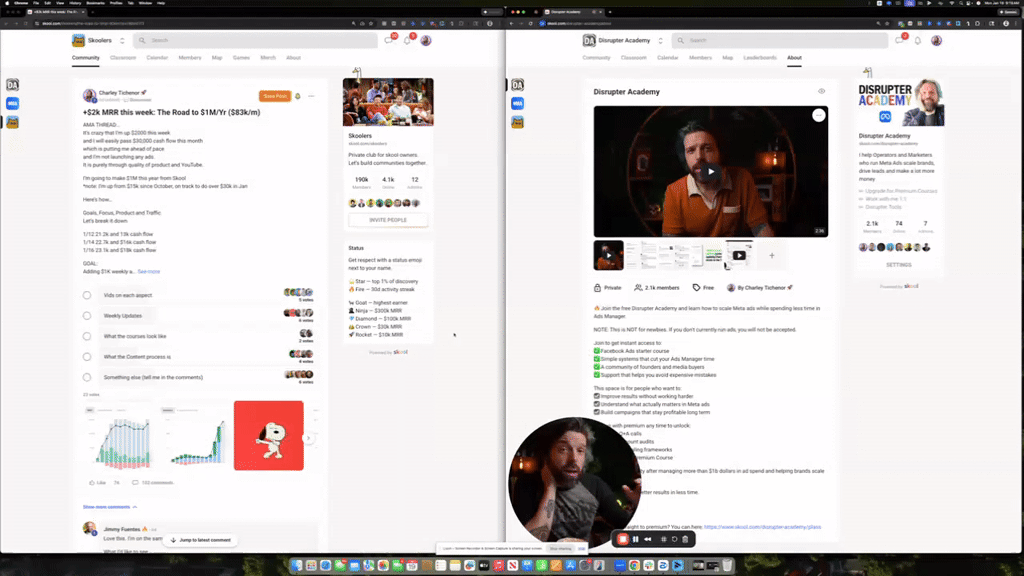Click INVITE PEOPLE button
This screenshot has height=576, width=1024.
pyautogui.click(x=388, y=220)
